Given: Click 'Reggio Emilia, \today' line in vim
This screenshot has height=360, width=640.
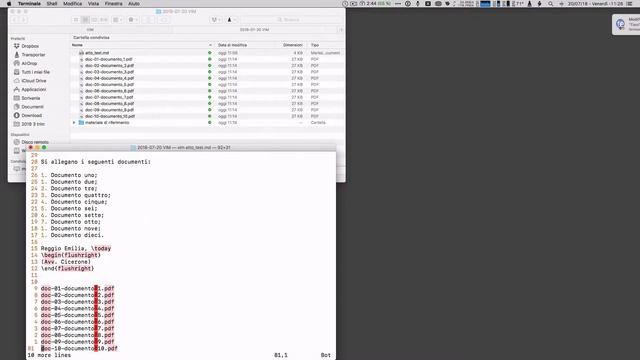Looking at the screenshot, I should tap(76, 249).
